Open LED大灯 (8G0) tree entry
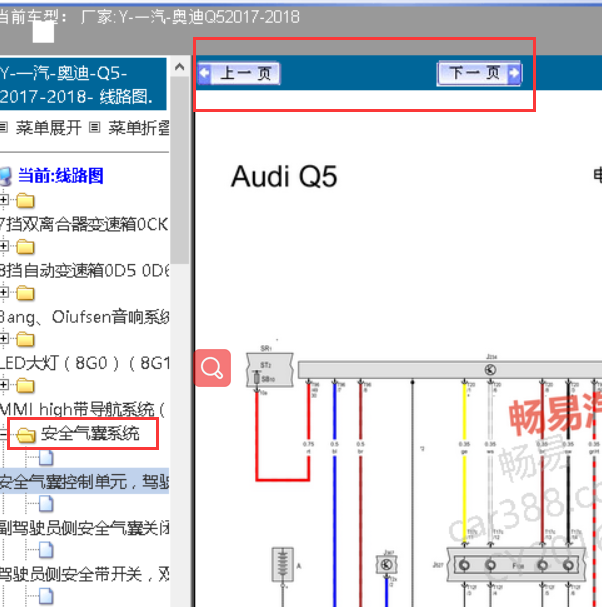602x607 pixels. click(x=84, y=363)
